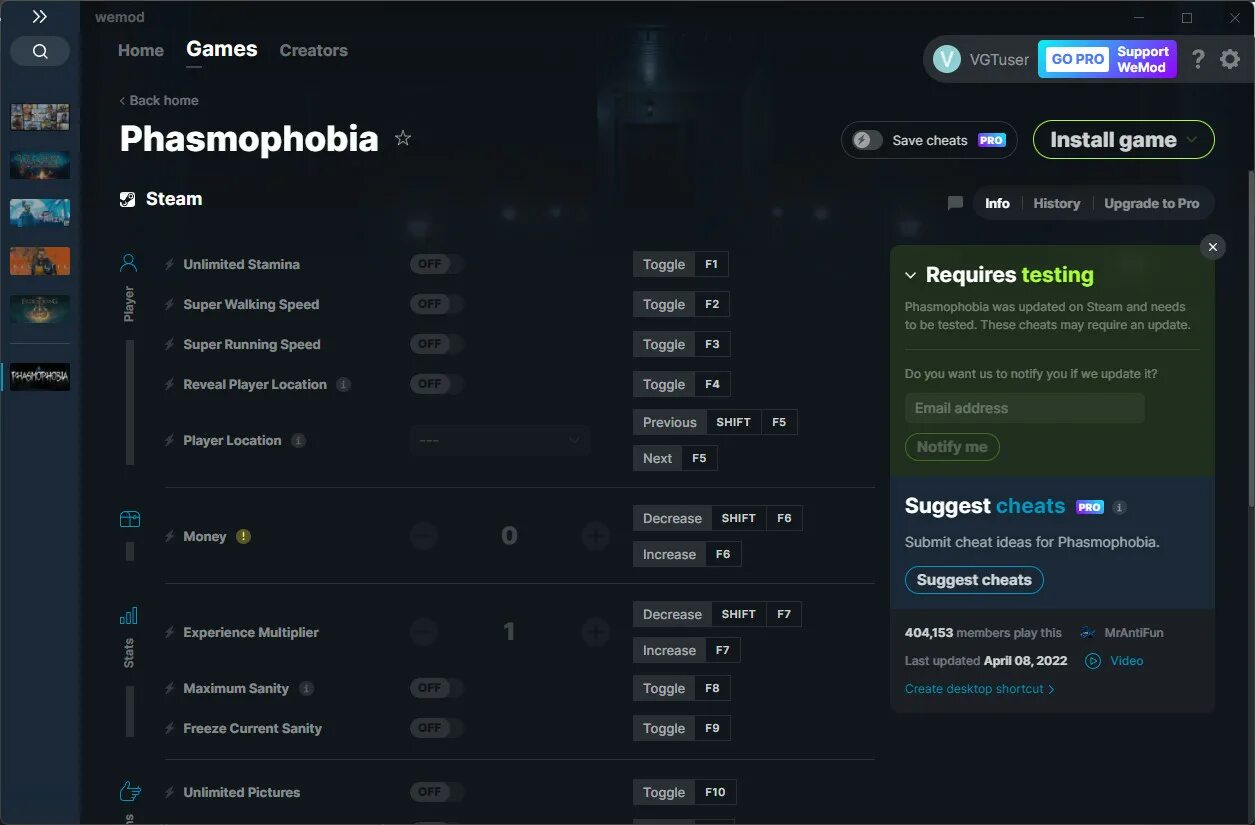Toggle Freeze Current Sanity switch
This screenshot has height=825, width=1255.
pyautogui.click(x=437, y=728)
